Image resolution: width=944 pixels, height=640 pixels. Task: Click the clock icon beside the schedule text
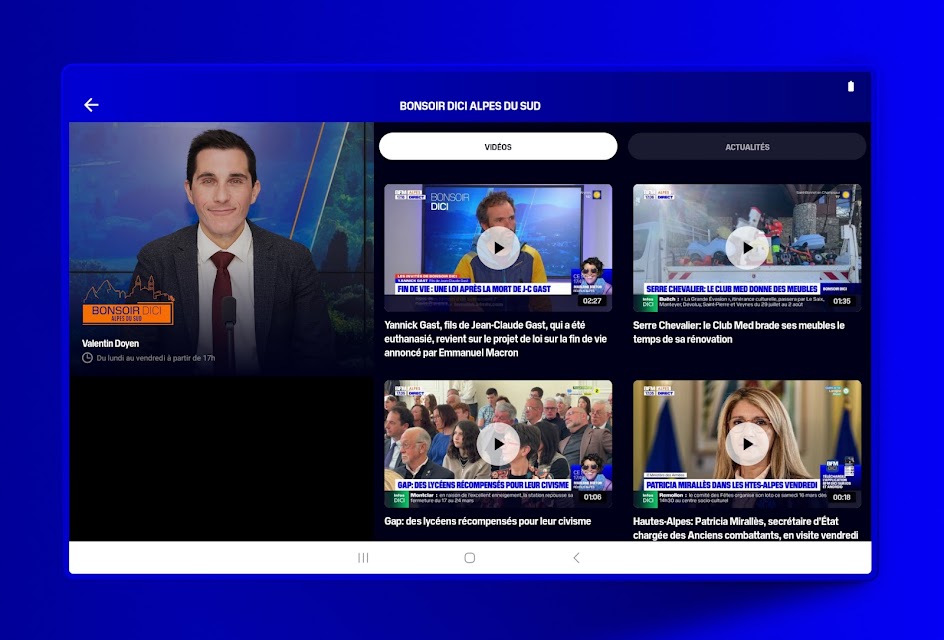pyautogui.click(x=87, y=358)
